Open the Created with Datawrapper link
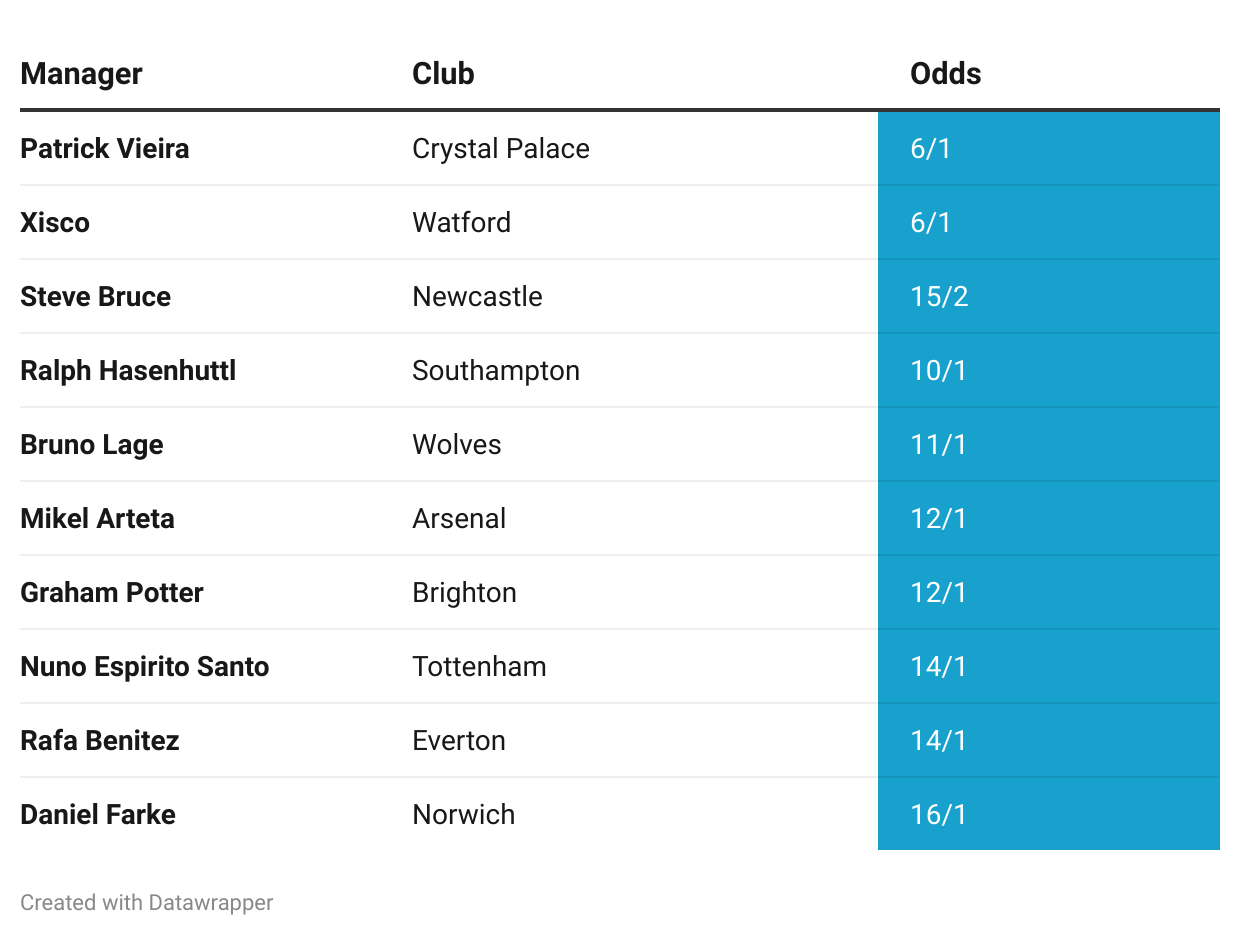This screenshot has height=936, width=1240. coord(147,903)
